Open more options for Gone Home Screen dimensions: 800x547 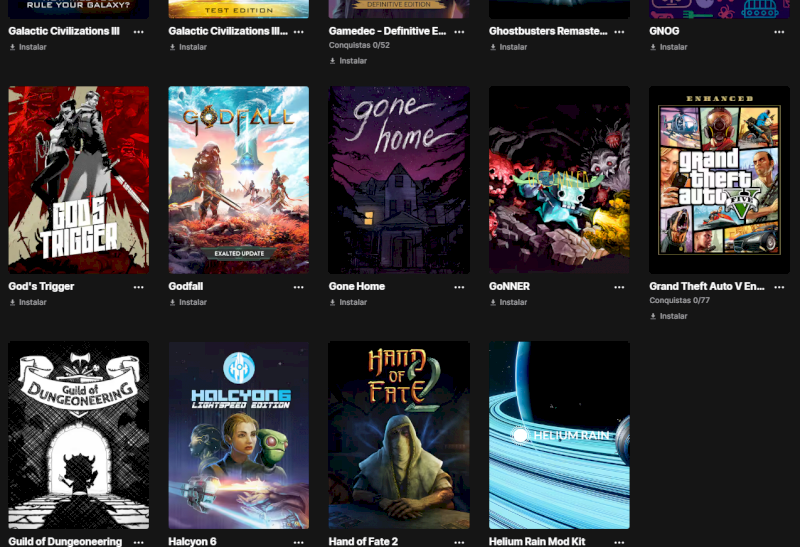459,287
